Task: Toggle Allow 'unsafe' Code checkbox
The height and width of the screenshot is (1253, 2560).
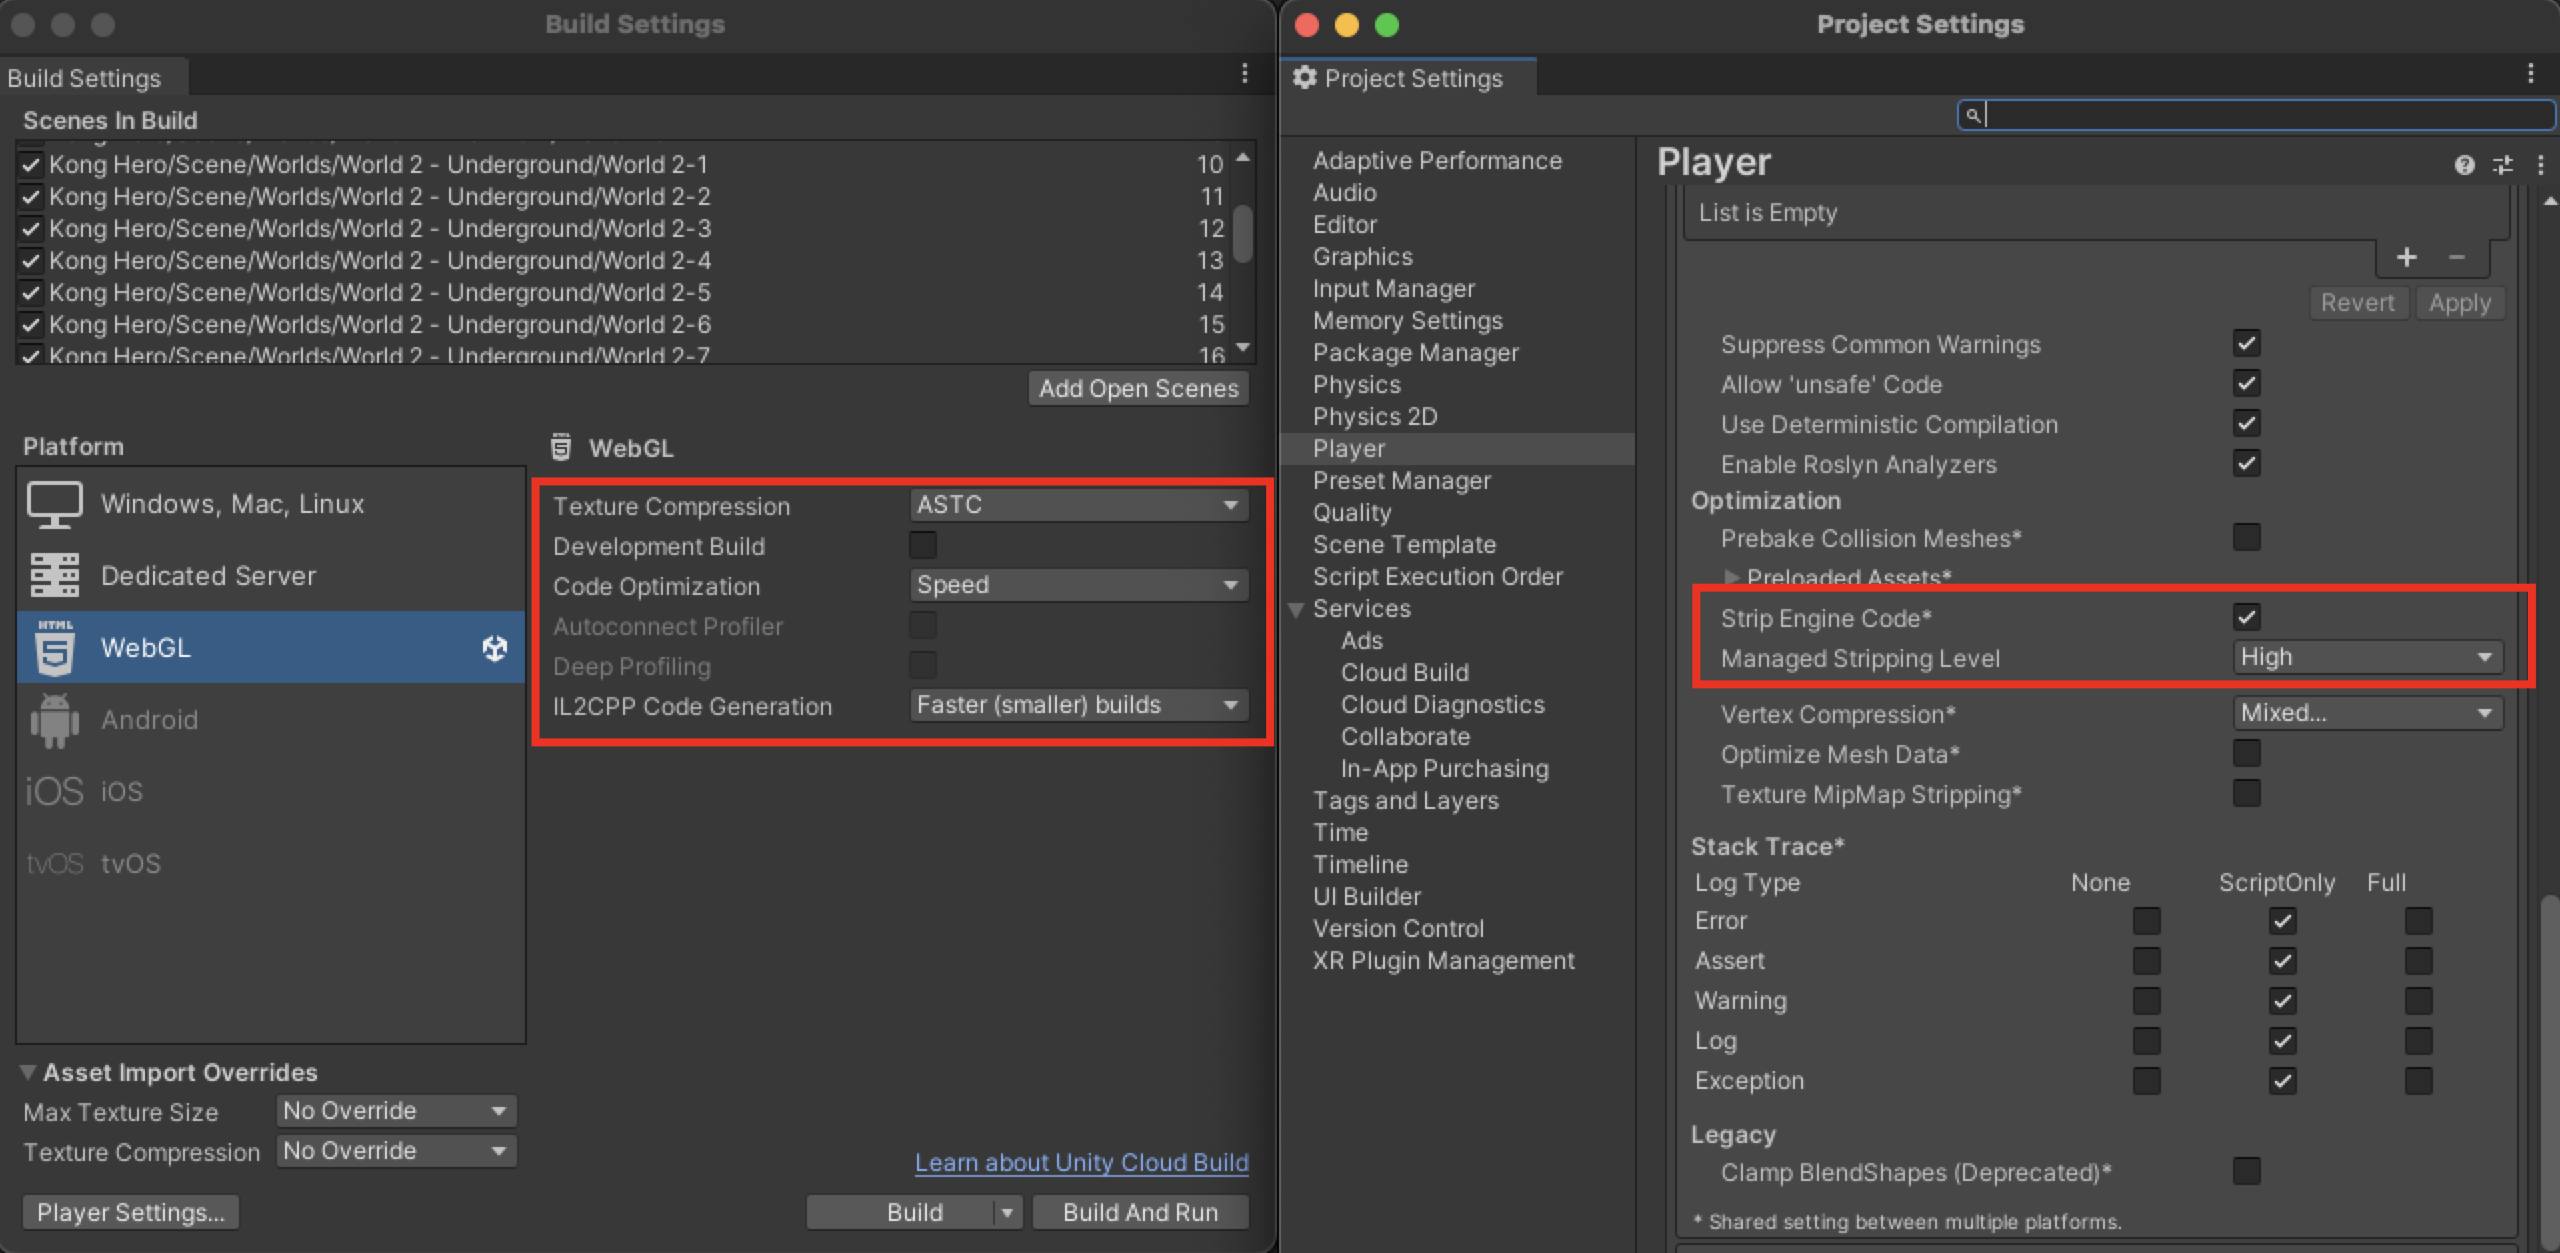Action: tap(2246, 384)
